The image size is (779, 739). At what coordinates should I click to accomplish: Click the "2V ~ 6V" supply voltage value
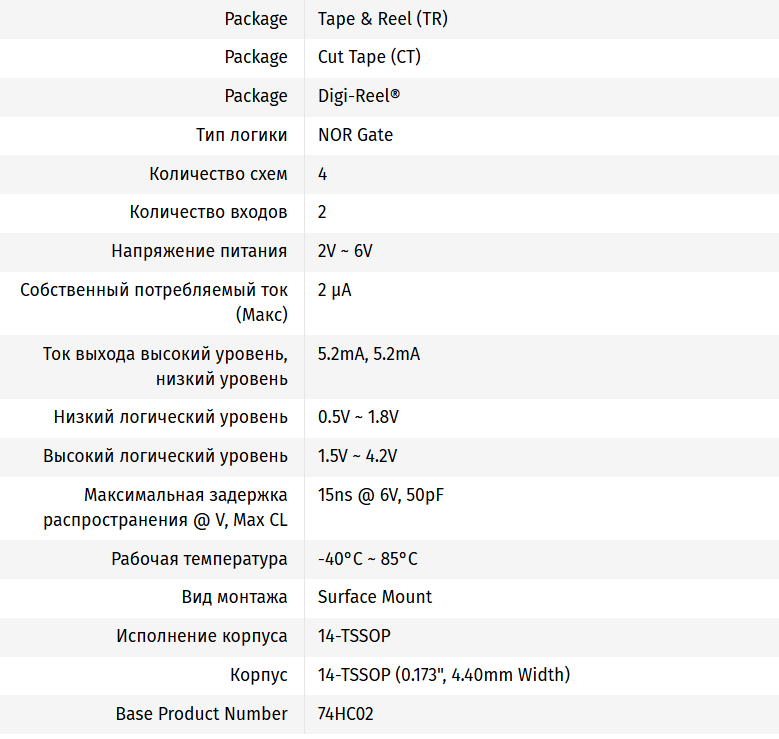345,251
